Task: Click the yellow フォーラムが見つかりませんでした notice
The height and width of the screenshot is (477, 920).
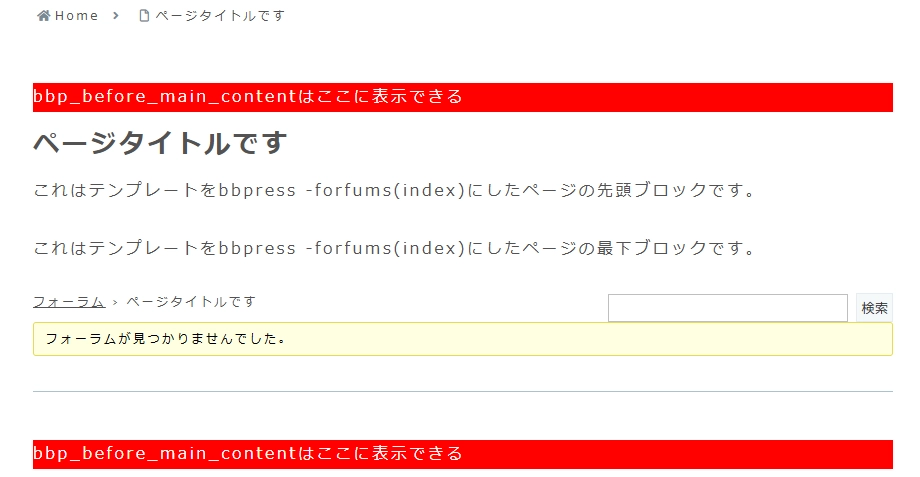Action: (x=463, y=339)
